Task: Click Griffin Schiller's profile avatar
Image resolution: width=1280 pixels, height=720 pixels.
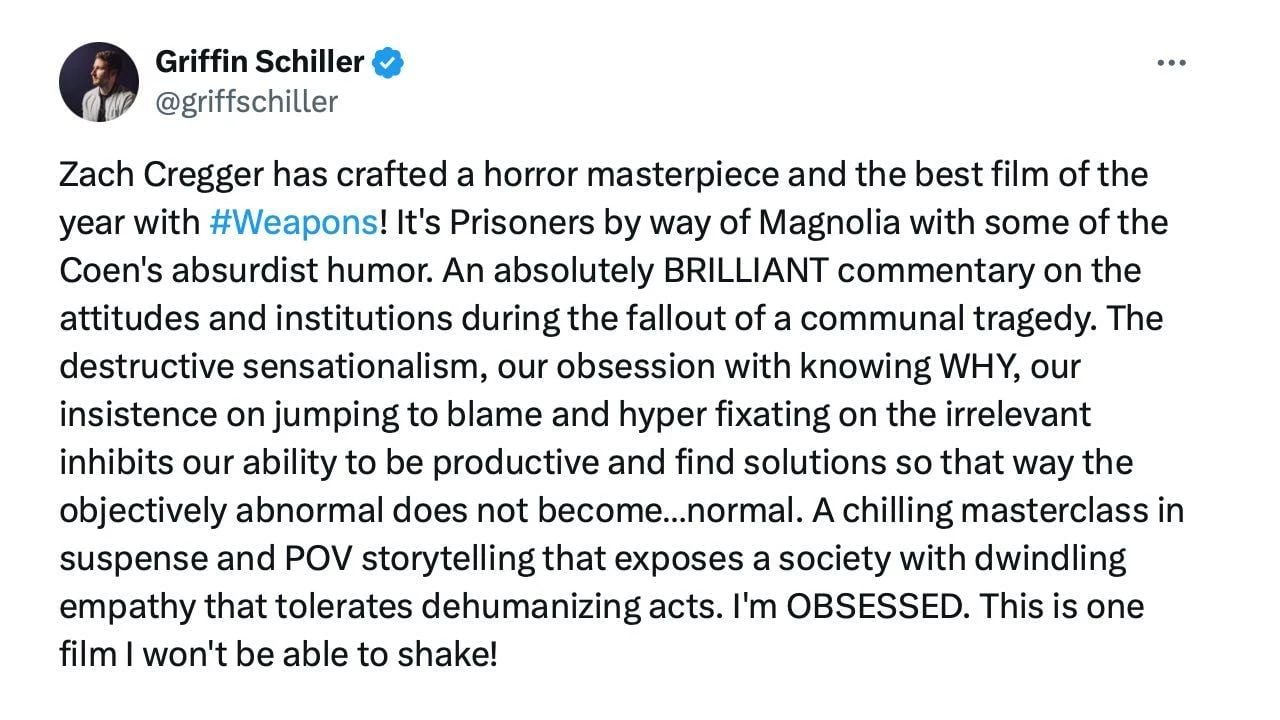Action: click(x=98, y=82)
